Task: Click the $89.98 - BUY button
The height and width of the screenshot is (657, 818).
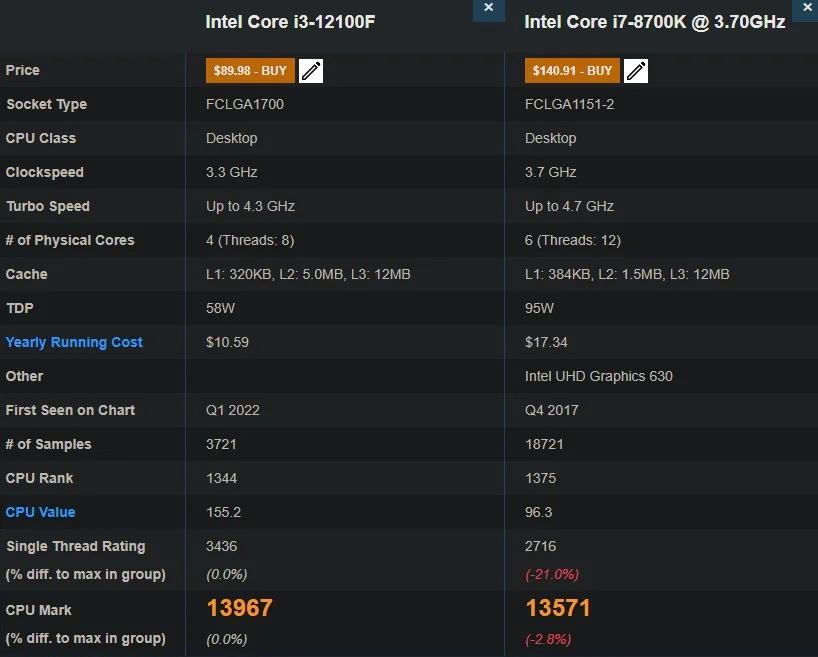Action: click(250, 70)
